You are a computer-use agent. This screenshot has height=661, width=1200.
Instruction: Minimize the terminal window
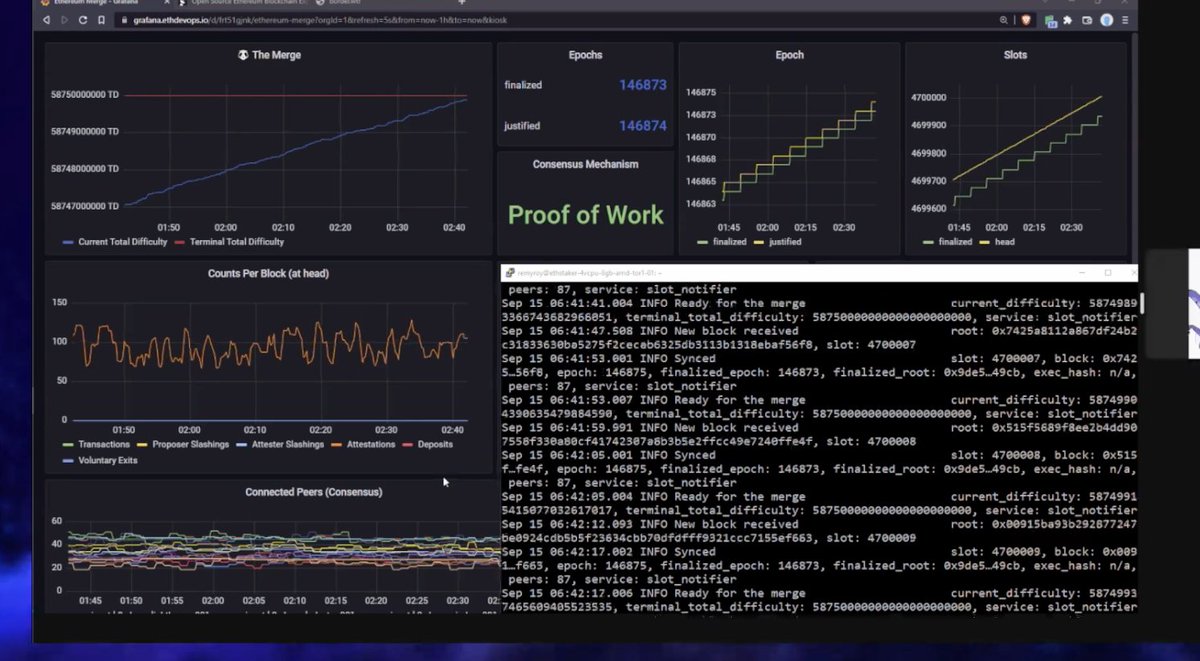(x=1081, y=272)
